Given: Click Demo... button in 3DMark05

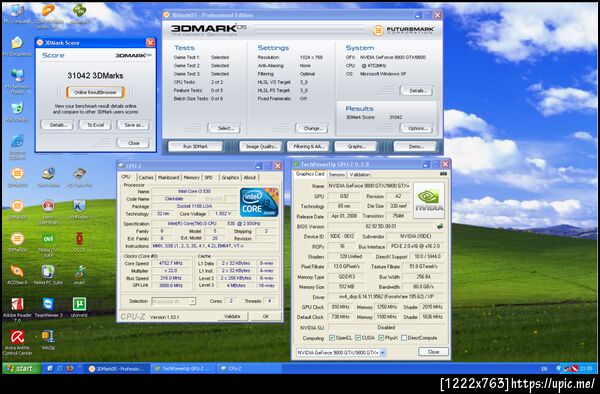Looking at the screenshot, I should [415, 147].
